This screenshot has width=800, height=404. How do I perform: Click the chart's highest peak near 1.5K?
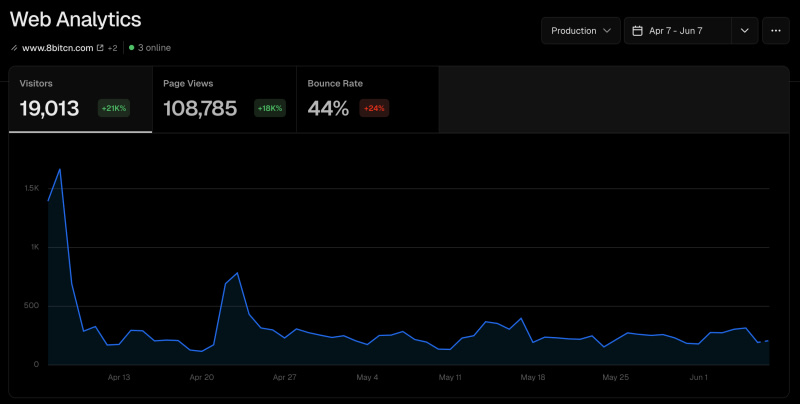60,169
